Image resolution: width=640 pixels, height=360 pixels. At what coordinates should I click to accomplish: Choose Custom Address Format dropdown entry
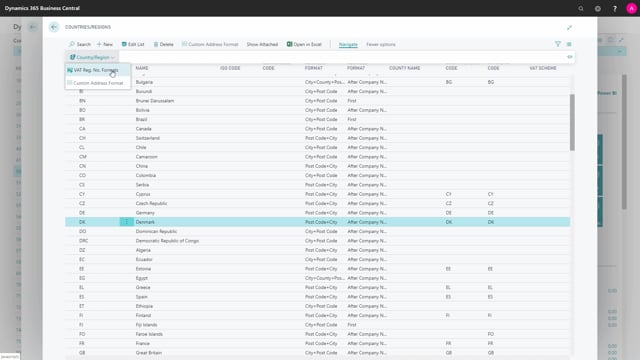pos(98,83)
